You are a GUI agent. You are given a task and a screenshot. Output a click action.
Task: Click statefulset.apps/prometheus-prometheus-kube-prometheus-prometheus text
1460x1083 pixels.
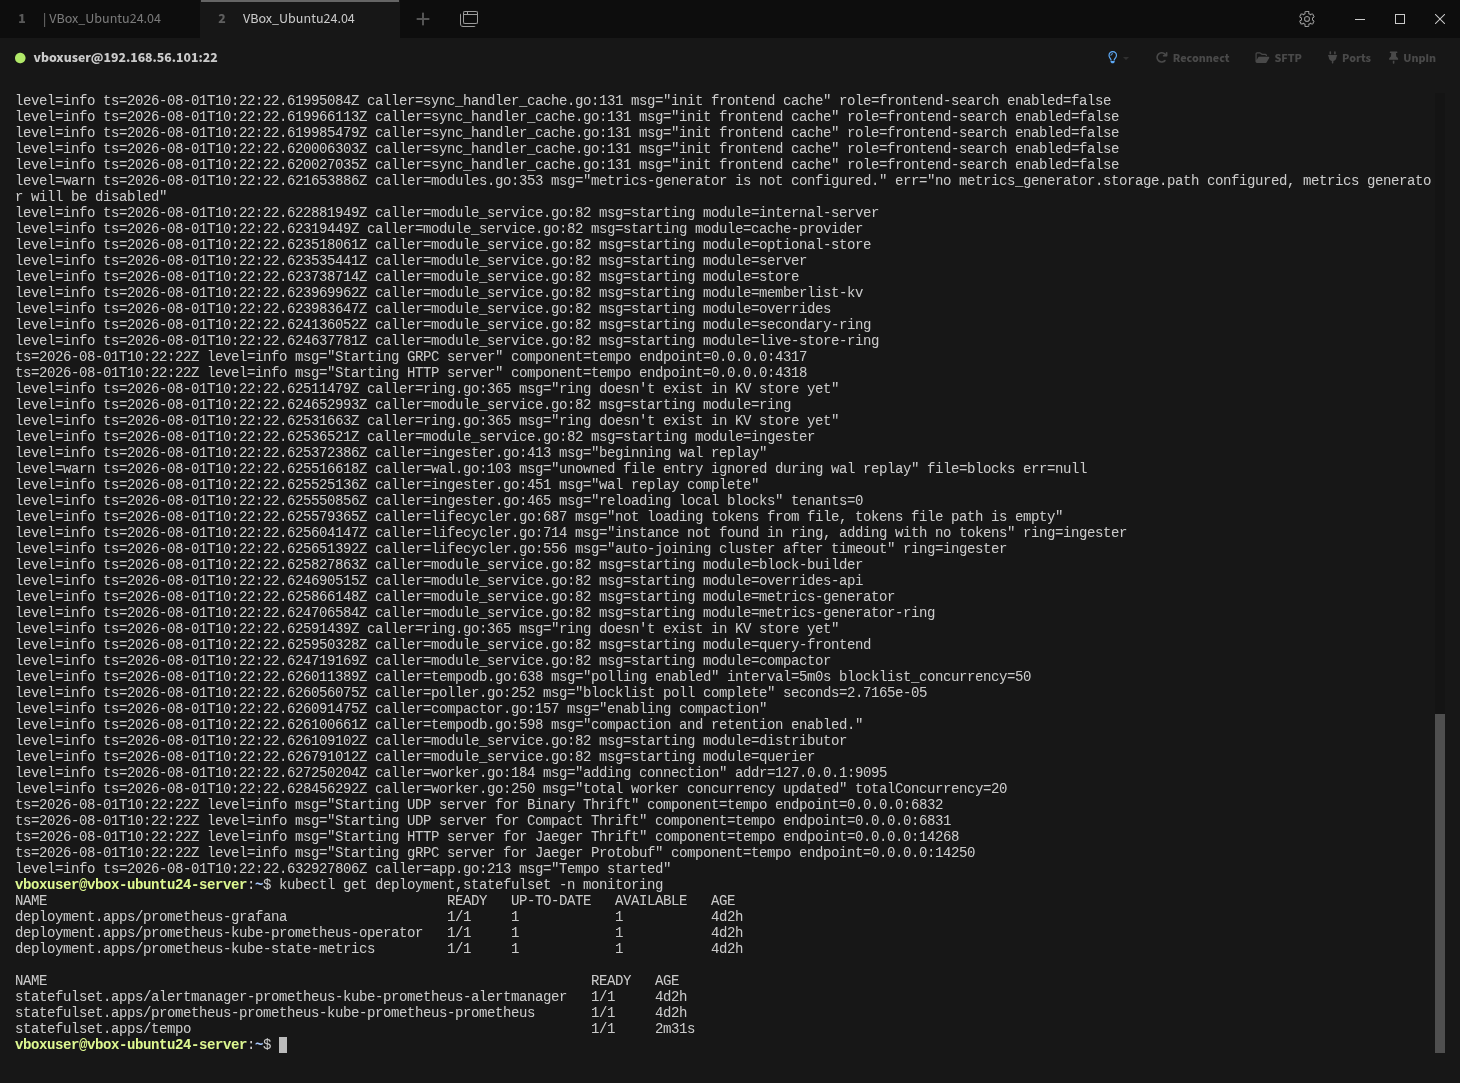[275, 1013]
